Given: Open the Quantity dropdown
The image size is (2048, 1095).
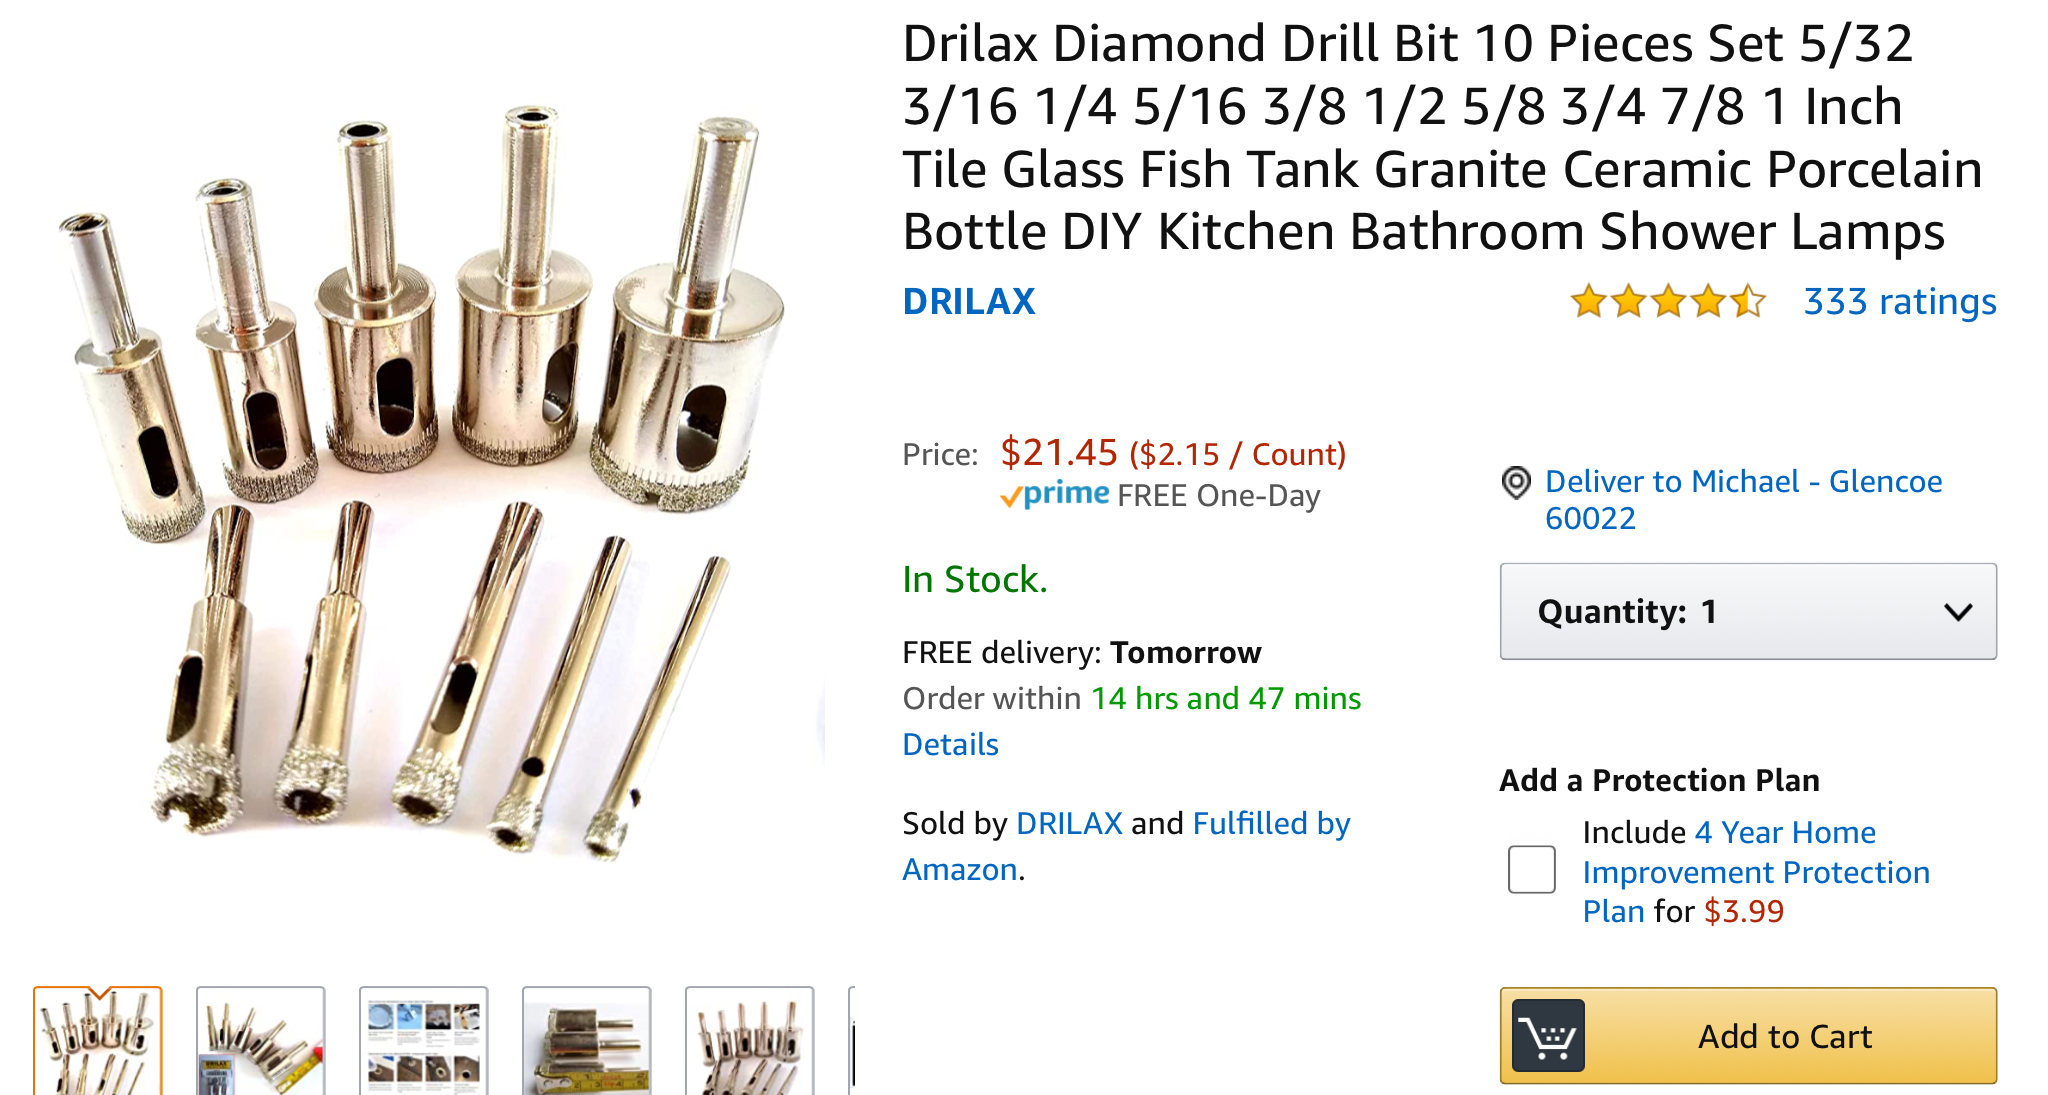Looking at the screenshot, I should click(1748, 611).
